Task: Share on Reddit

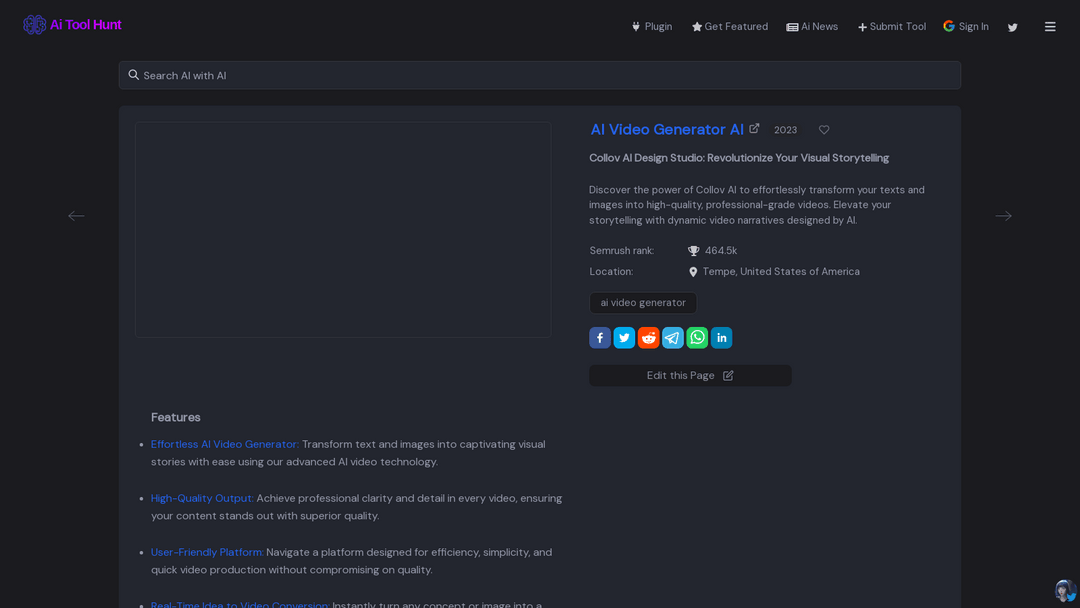Action: (x=648, y=338)
